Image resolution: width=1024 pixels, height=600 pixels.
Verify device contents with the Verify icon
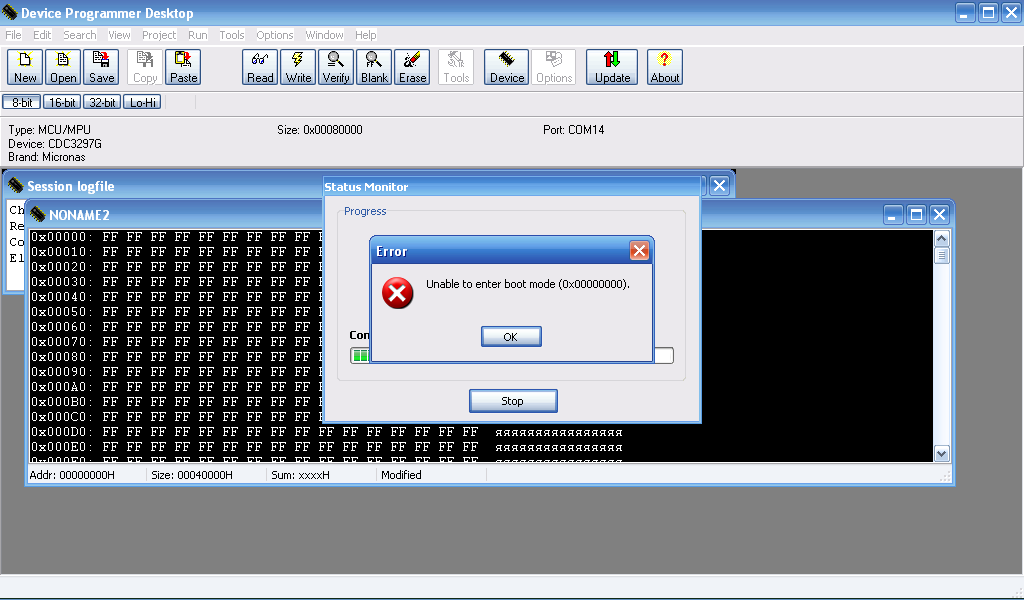(x=336, y=67)
